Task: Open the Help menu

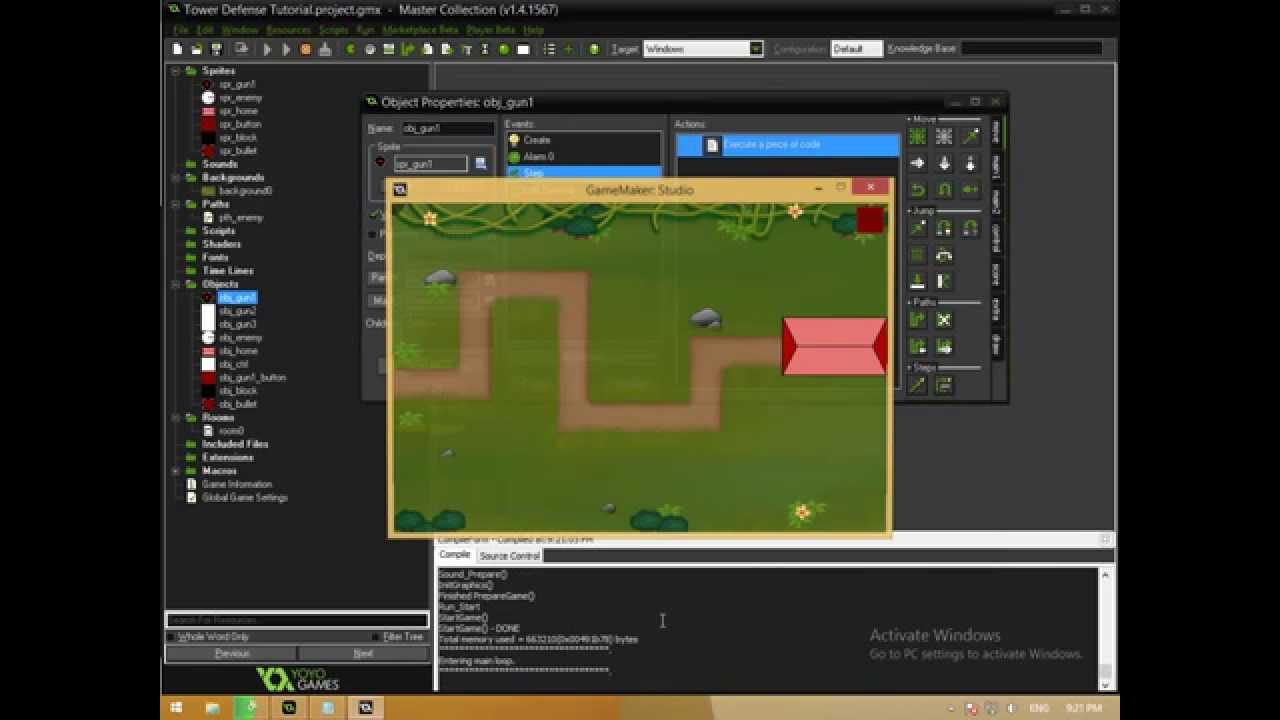Action: 534,30
